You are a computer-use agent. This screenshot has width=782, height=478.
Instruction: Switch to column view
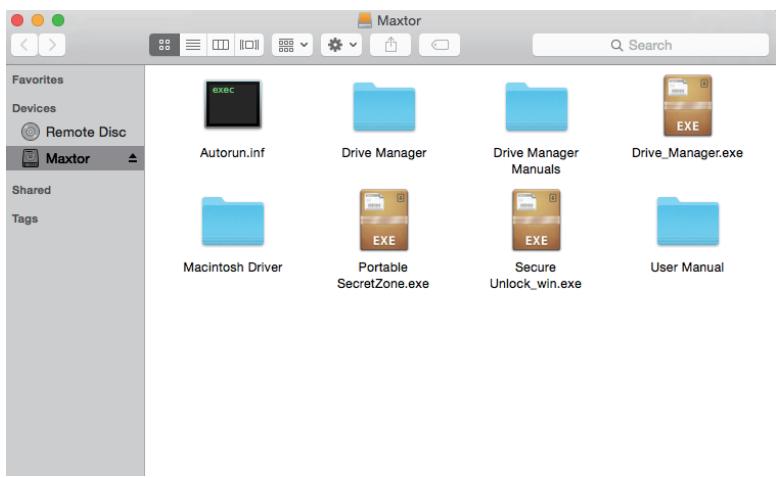[220, 45]
